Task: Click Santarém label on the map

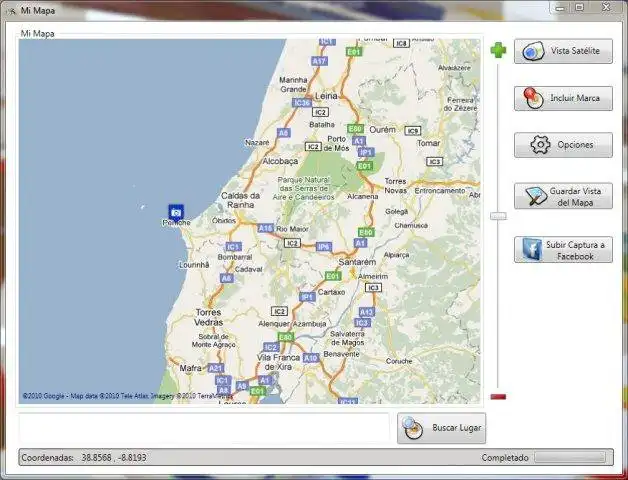Action: (357, 262)
